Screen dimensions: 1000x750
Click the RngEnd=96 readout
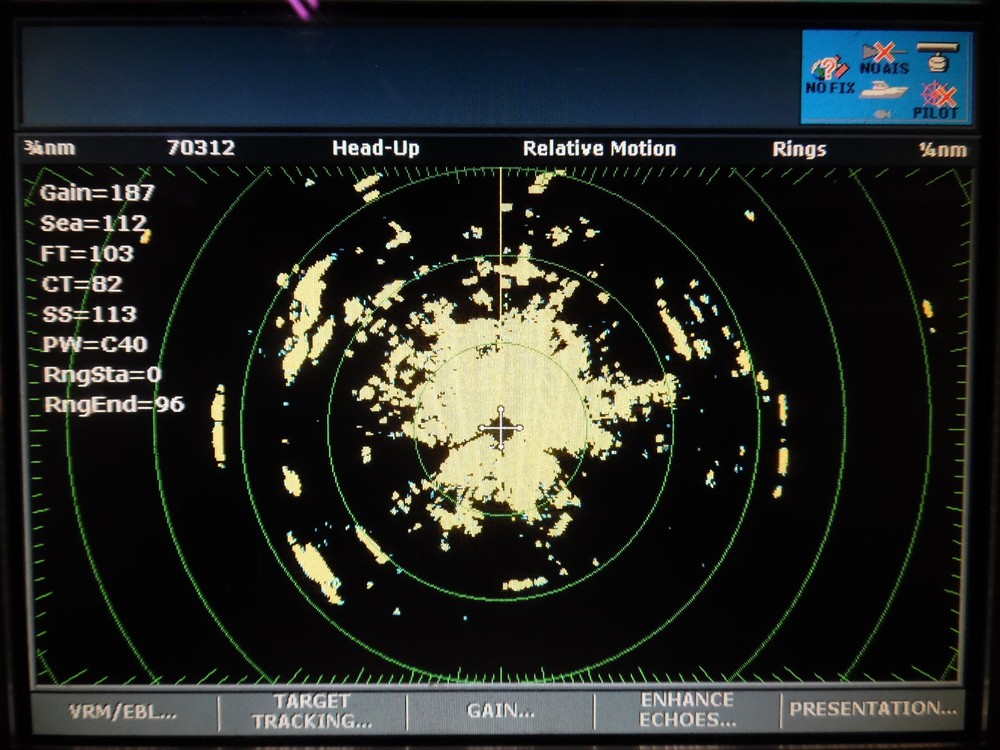(114, 404)
